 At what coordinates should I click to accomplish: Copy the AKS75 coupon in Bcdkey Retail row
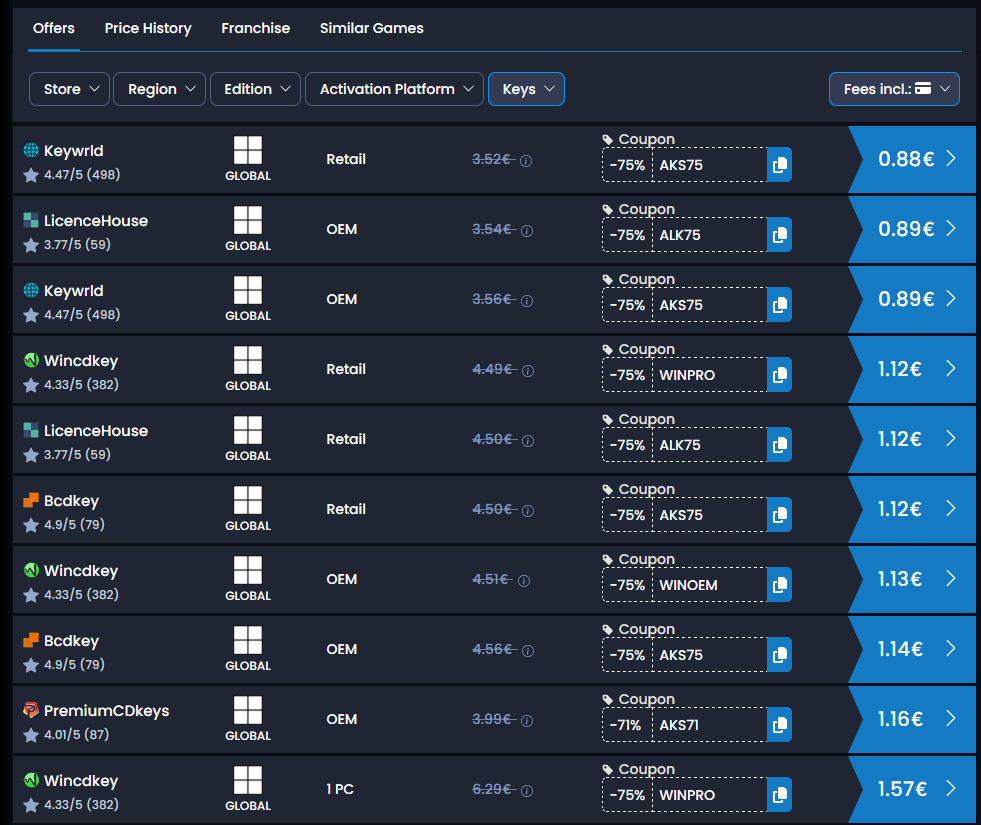(x=779, y=515)
